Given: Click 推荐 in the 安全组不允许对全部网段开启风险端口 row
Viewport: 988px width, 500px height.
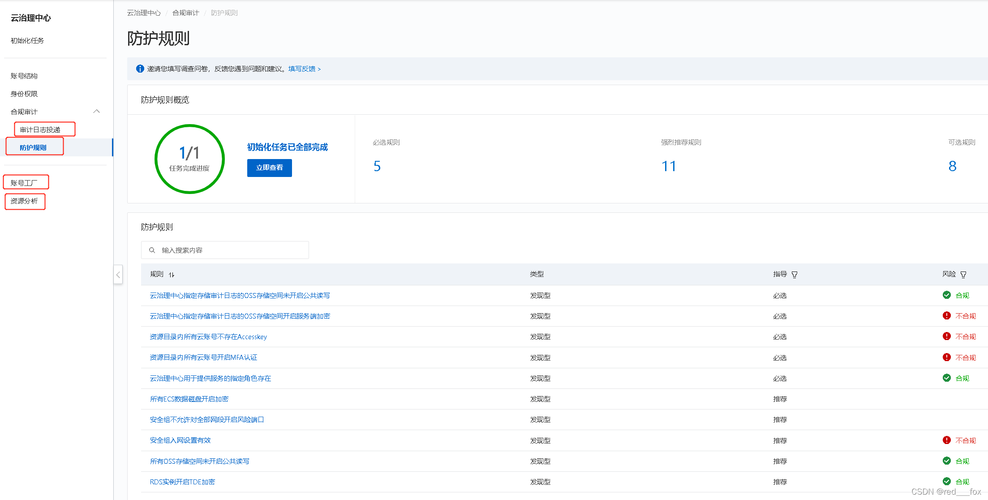Looking at the screenshot, I should click(780, 419).
